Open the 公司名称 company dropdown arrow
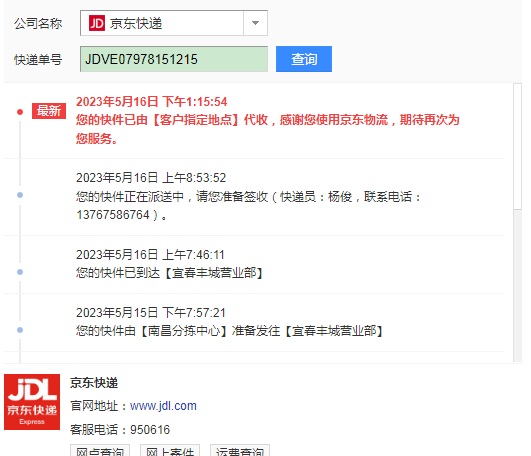Viewport: 531px width, 456px height. [x=255, y=23]
